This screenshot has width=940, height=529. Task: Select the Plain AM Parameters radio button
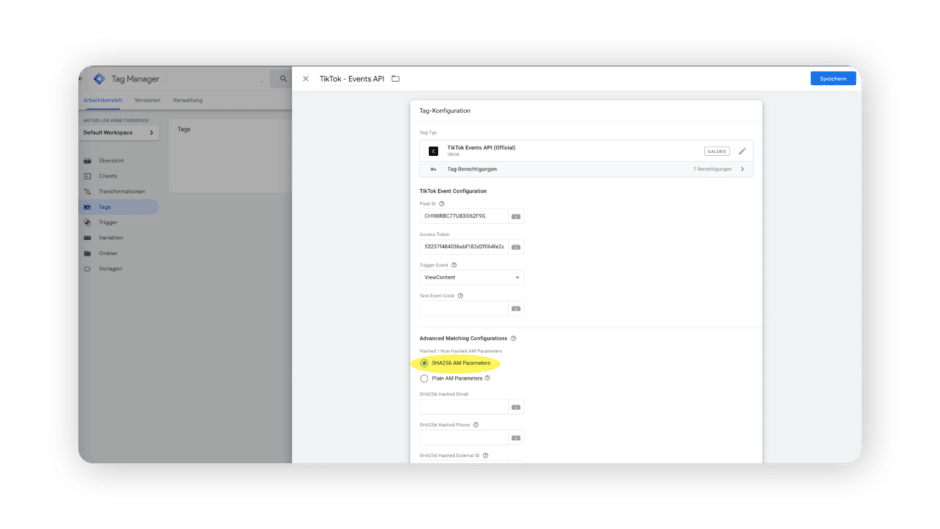(424, 378)
